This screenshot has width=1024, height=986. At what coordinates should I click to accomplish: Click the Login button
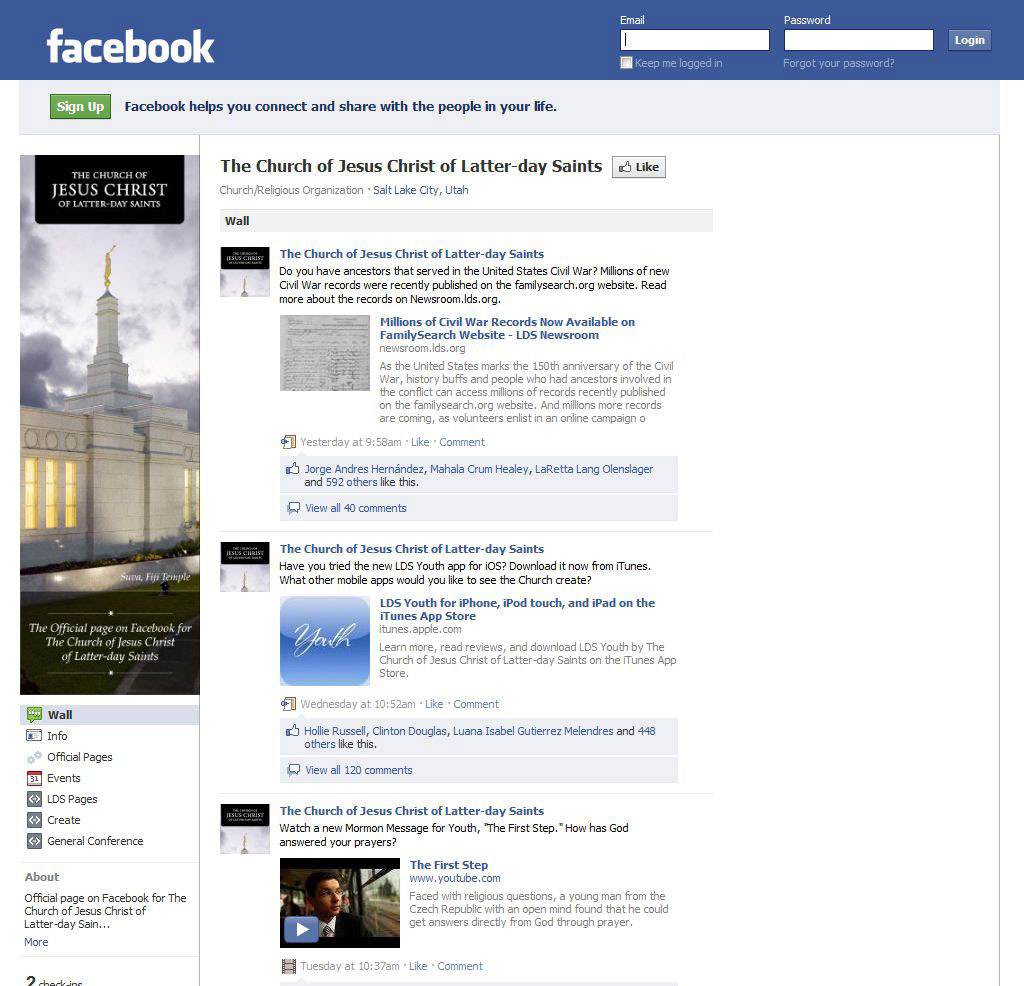[969, 40]
